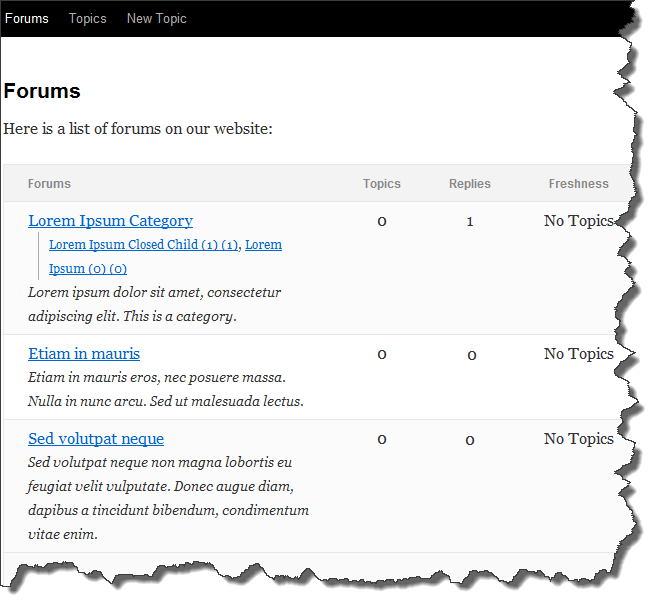Click Sed volutpat neque replies count 0

tap(470, 440)
